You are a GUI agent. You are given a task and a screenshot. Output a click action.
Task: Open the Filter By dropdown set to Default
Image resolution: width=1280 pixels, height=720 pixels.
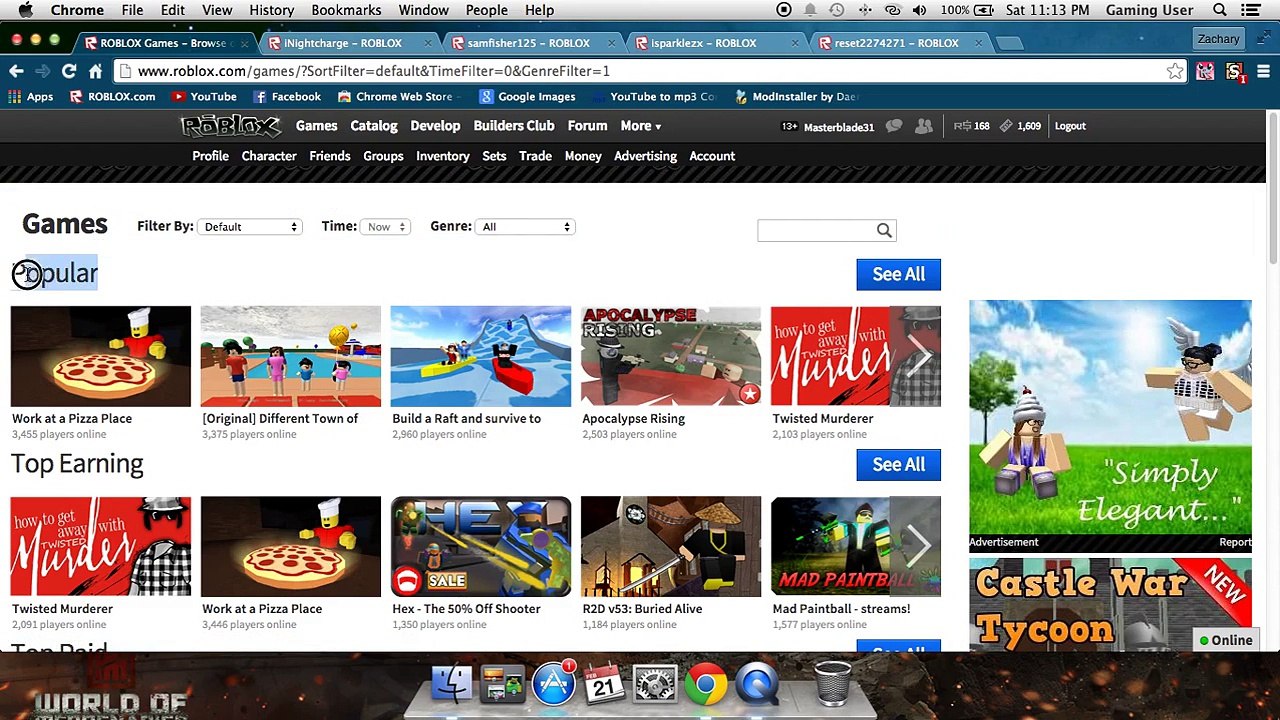click(x=250, y=227)
